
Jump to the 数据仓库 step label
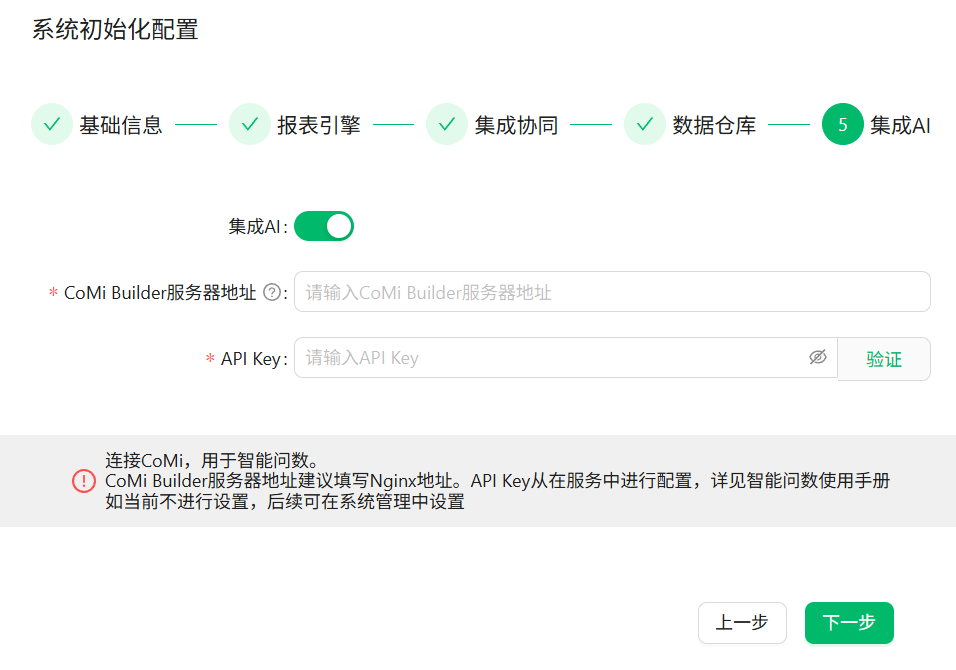pos(714,125)
